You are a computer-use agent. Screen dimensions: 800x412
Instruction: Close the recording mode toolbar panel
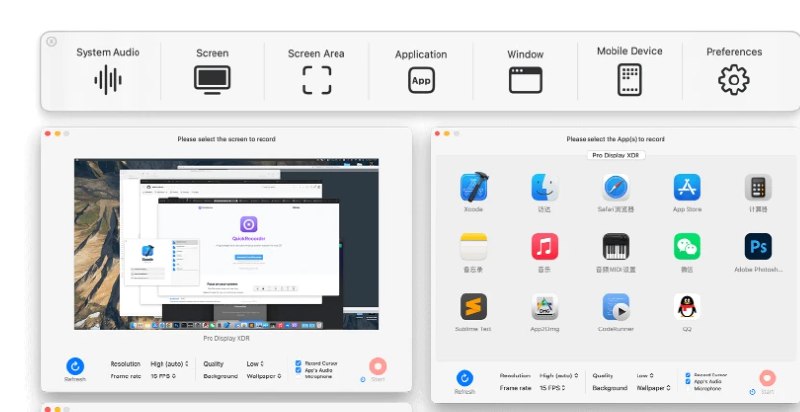tap(52, 42)
